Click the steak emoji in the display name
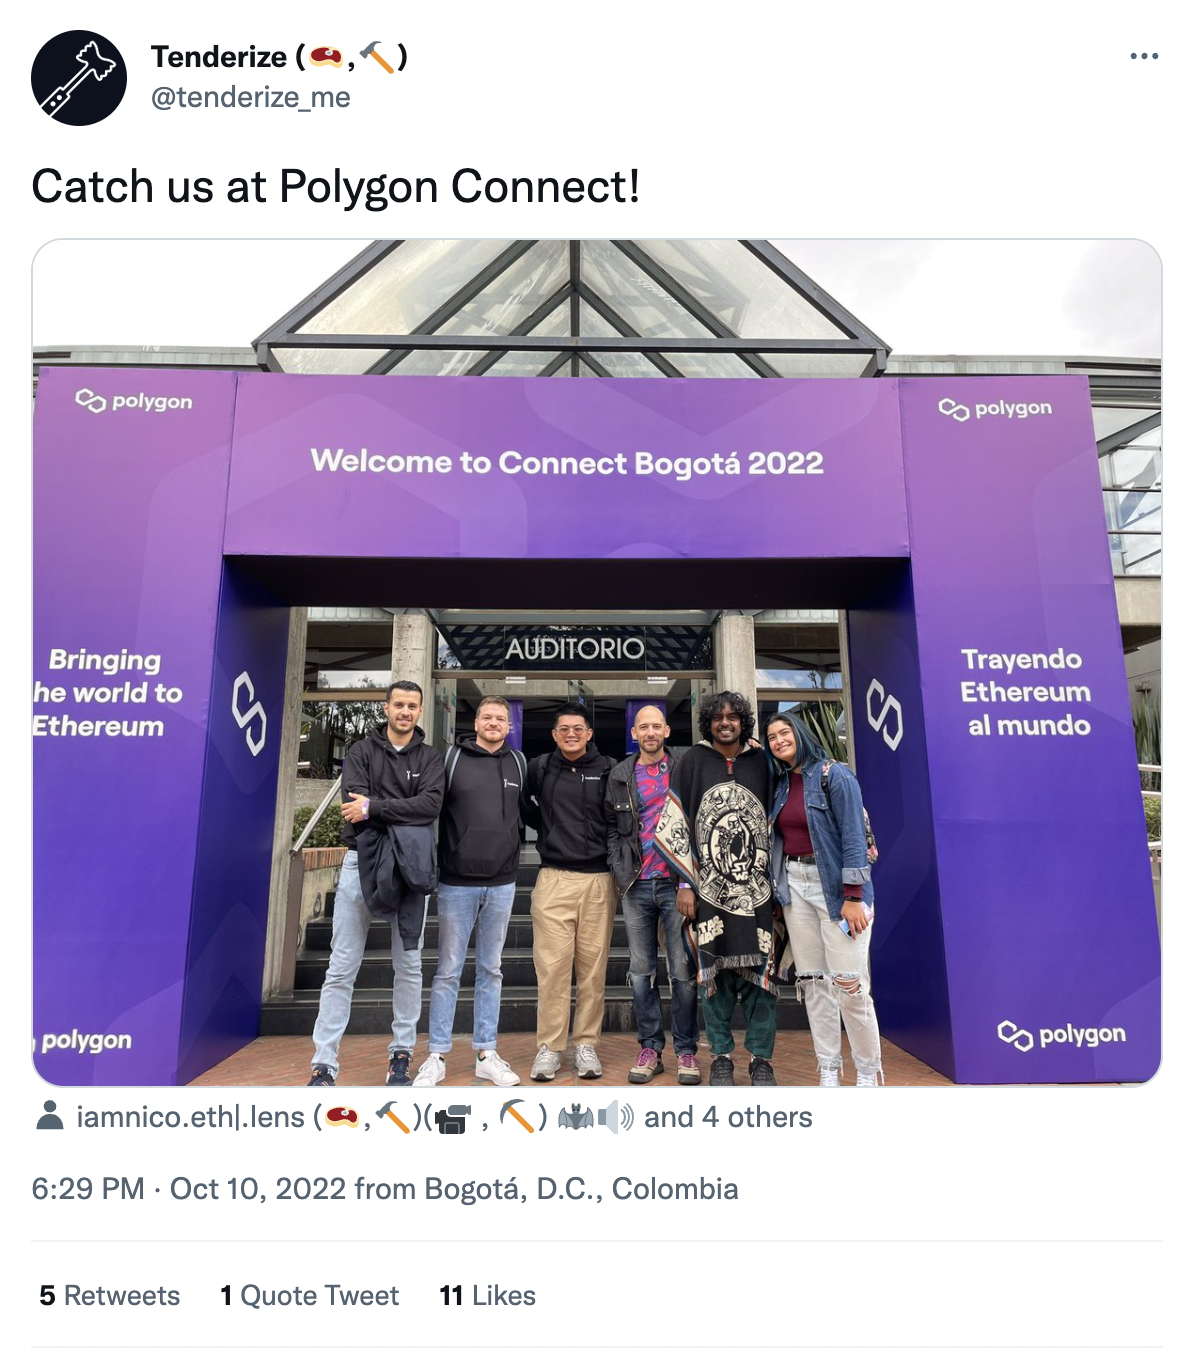 click(x=326, y=56)
